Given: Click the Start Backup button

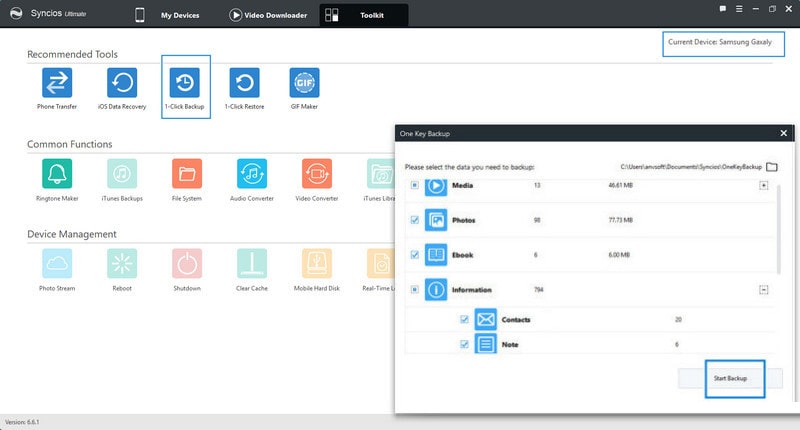Looking at the screenshot, I should [730, 378].
